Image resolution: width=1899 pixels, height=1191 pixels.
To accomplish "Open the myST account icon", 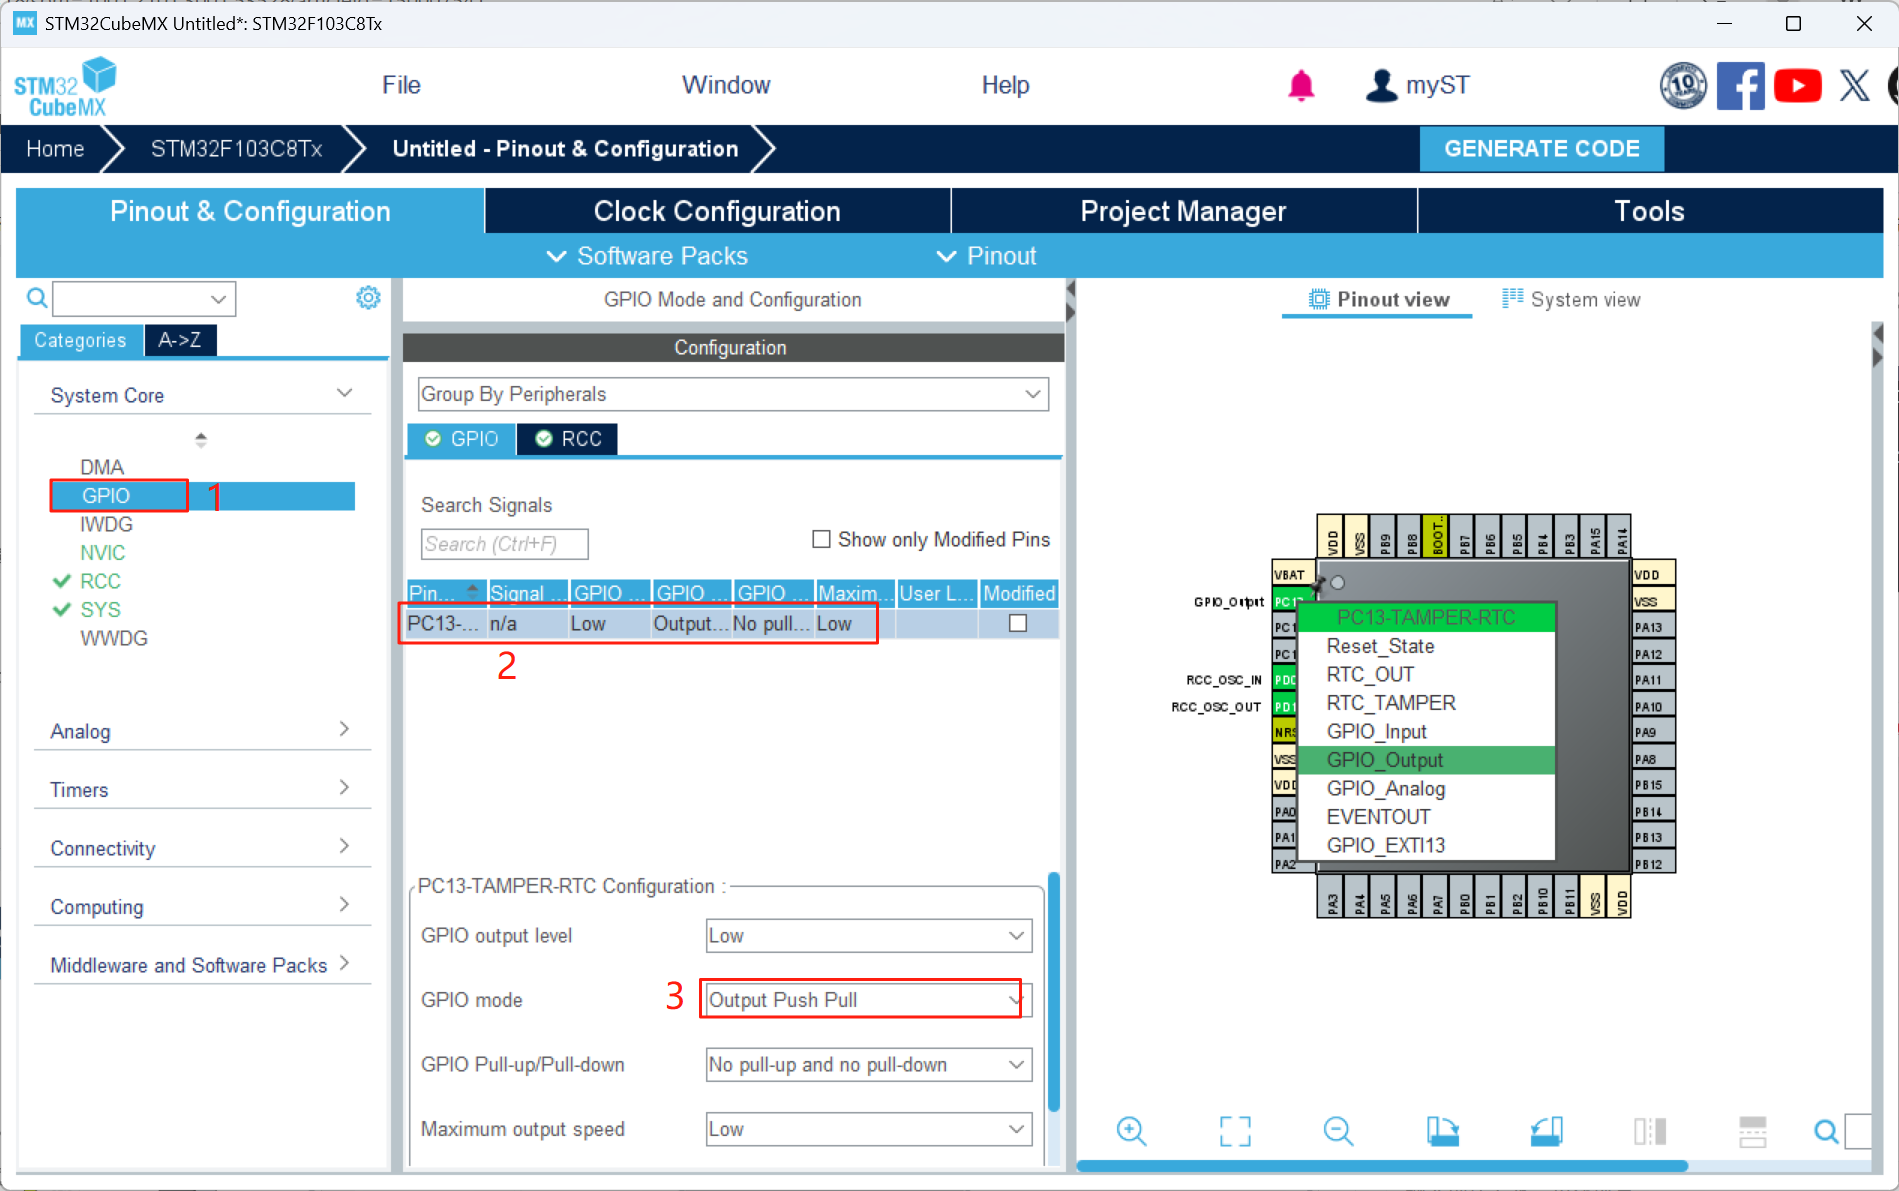I will tap(1381, 86).
